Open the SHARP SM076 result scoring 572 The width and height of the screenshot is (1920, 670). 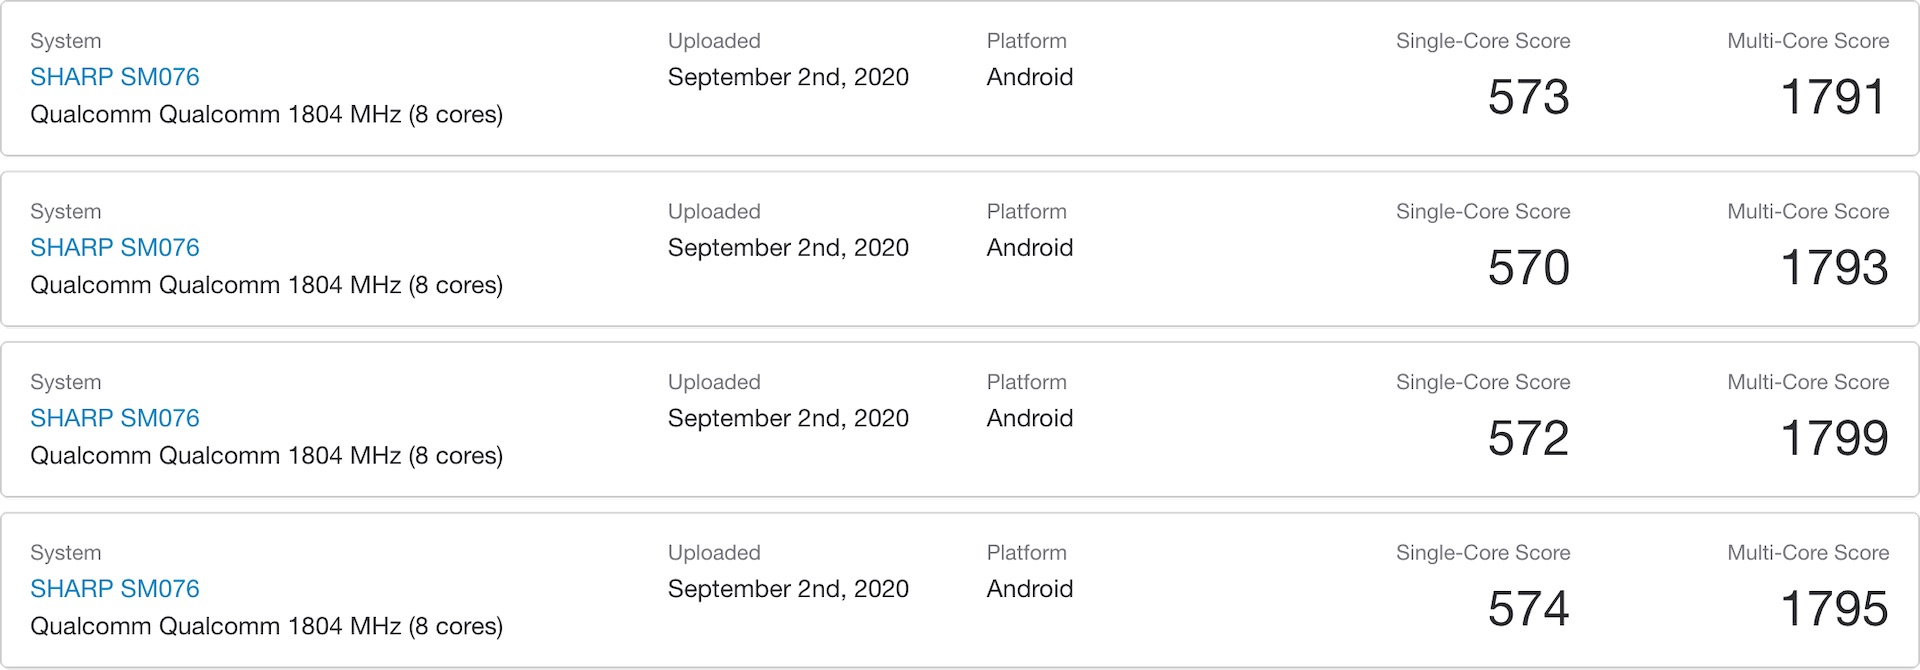pyautogui.click(x=115, y=418)
